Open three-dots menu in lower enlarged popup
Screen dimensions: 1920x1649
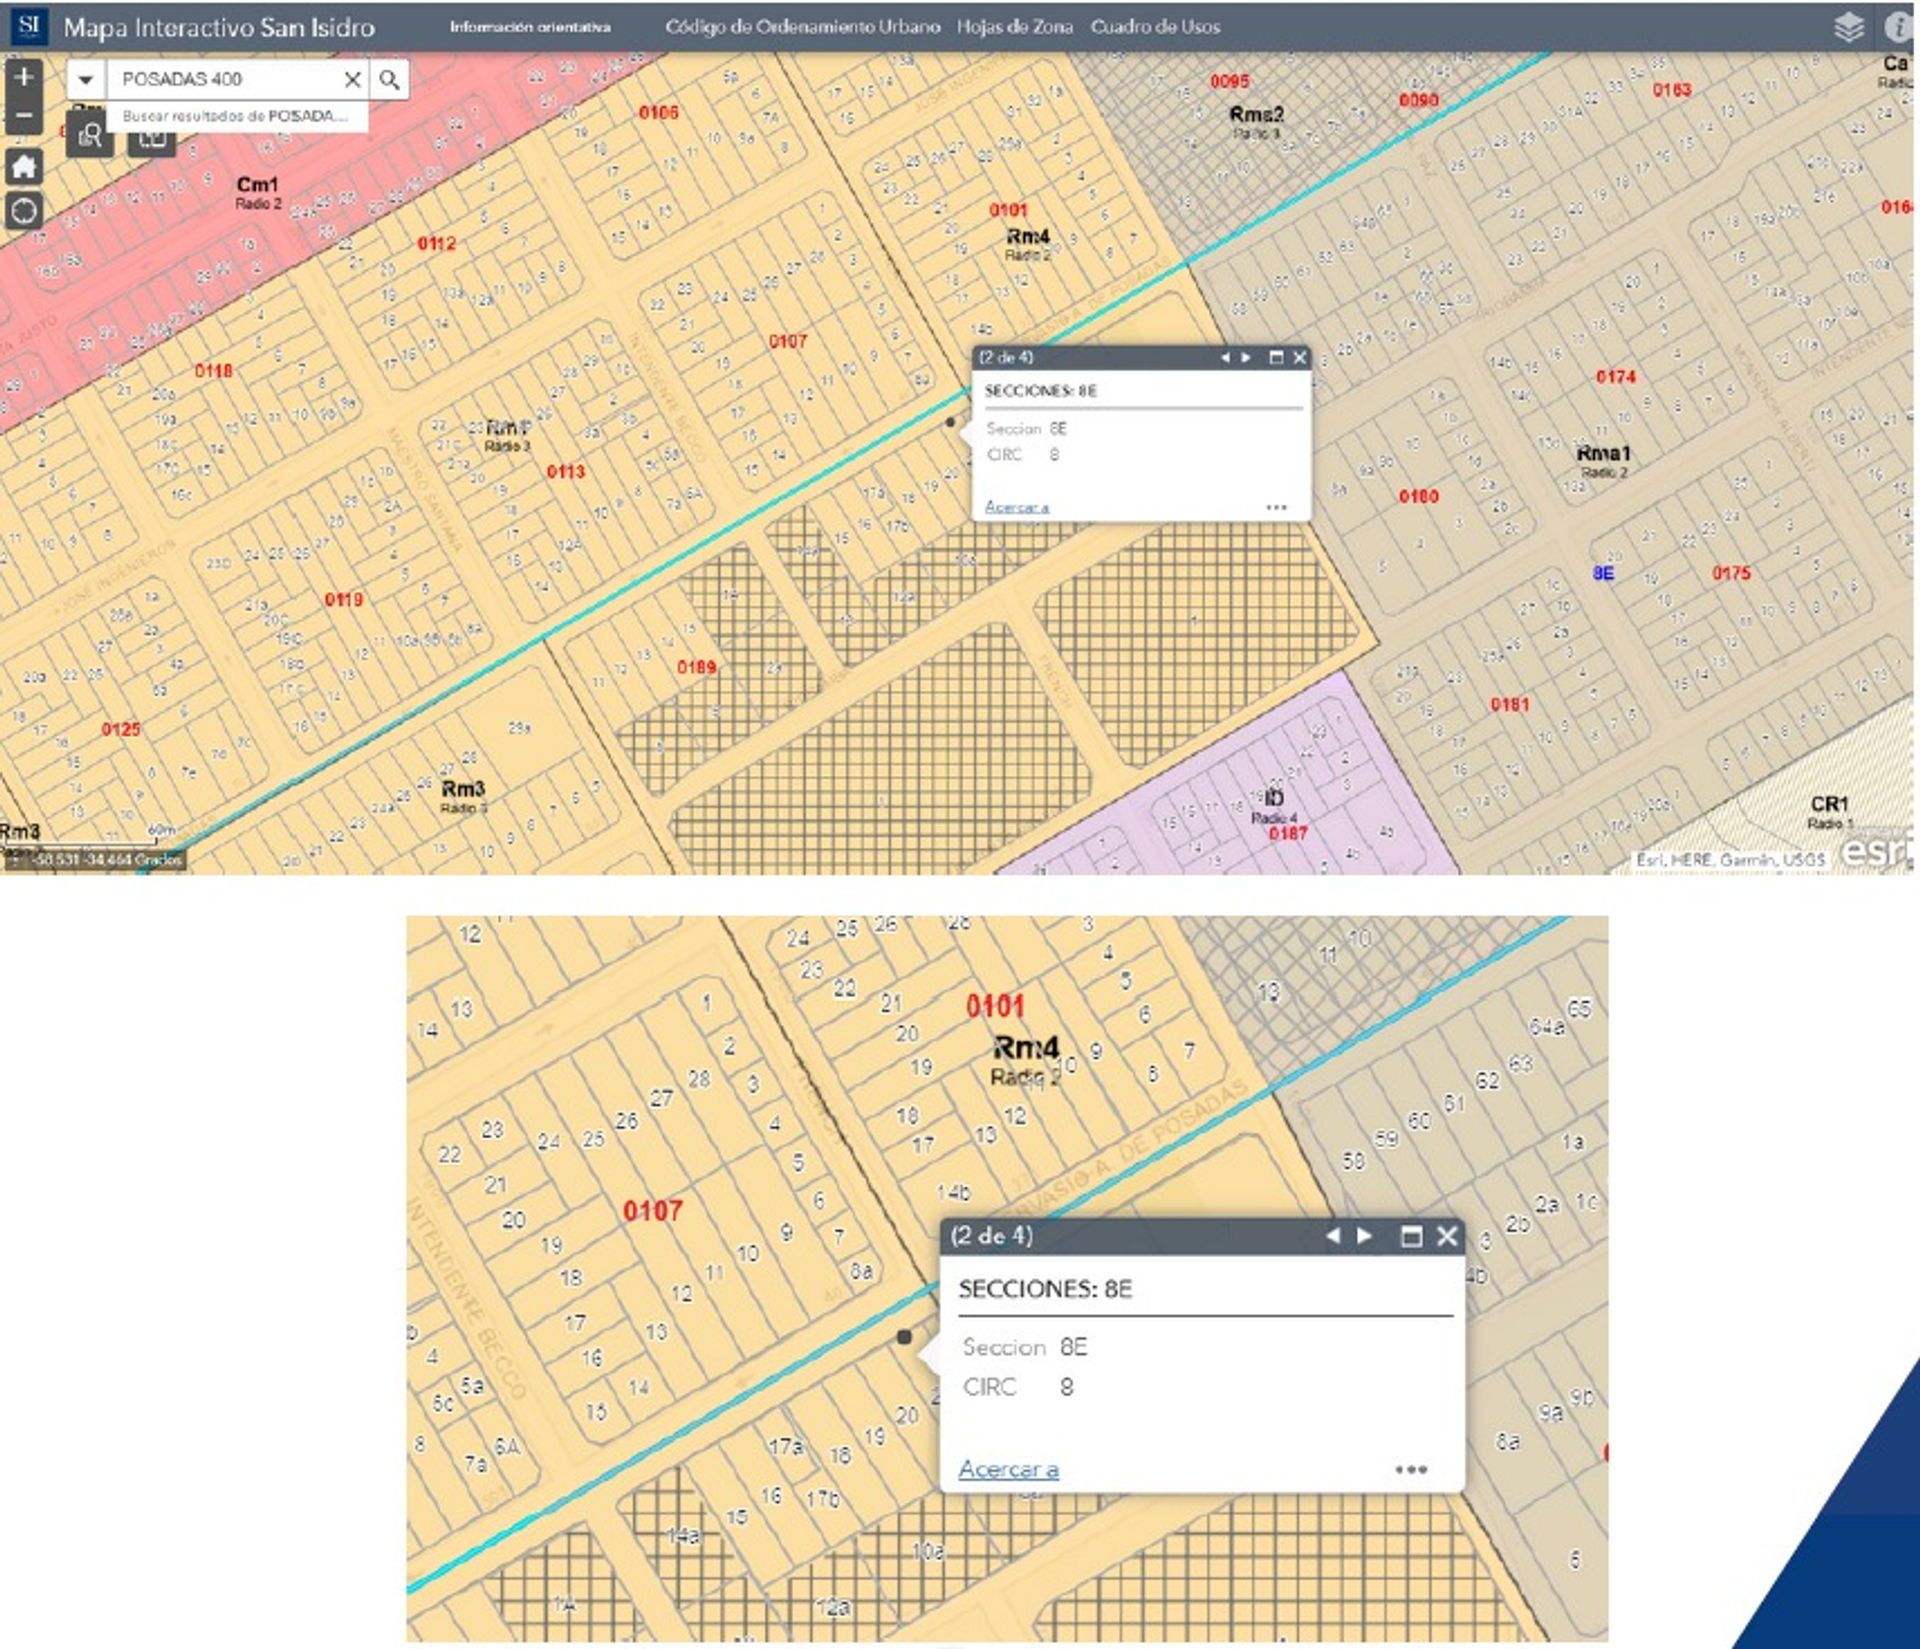coord(1410,1469)
